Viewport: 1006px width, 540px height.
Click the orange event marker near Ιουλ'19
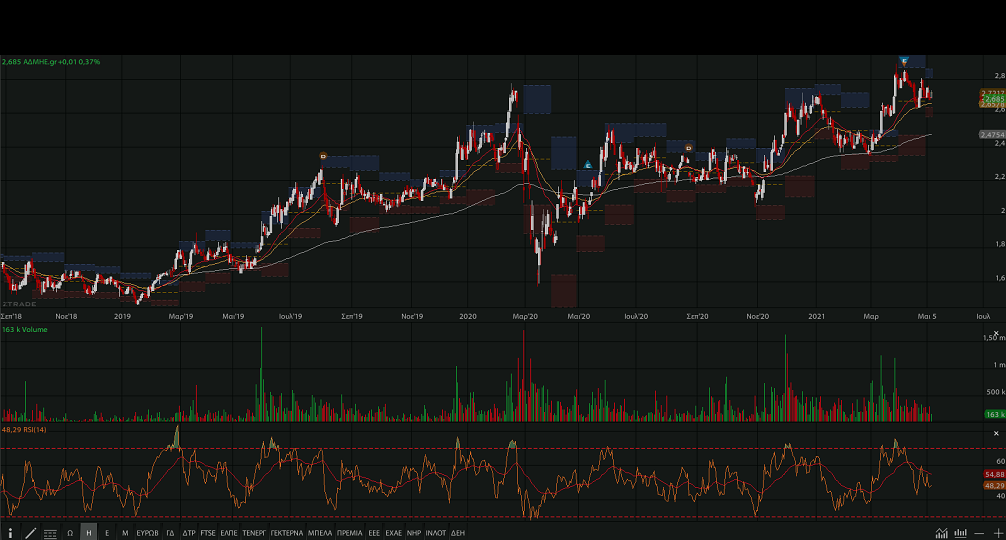322,156
